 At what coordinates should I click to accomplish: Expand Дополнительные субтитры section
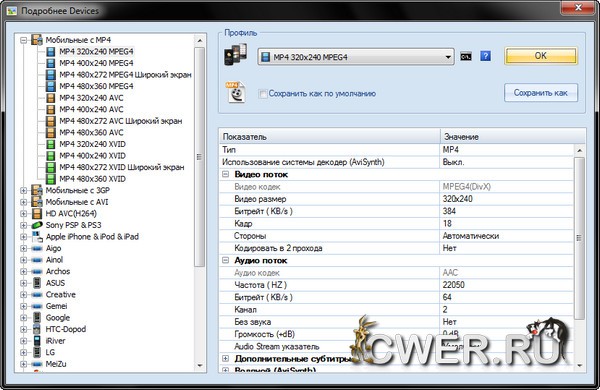(225, 359)
